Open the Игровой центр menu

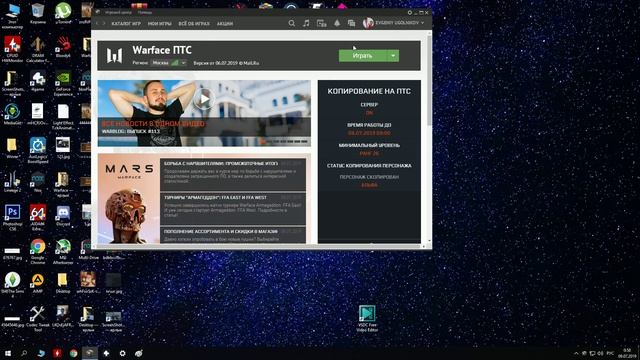click(118, 13)
